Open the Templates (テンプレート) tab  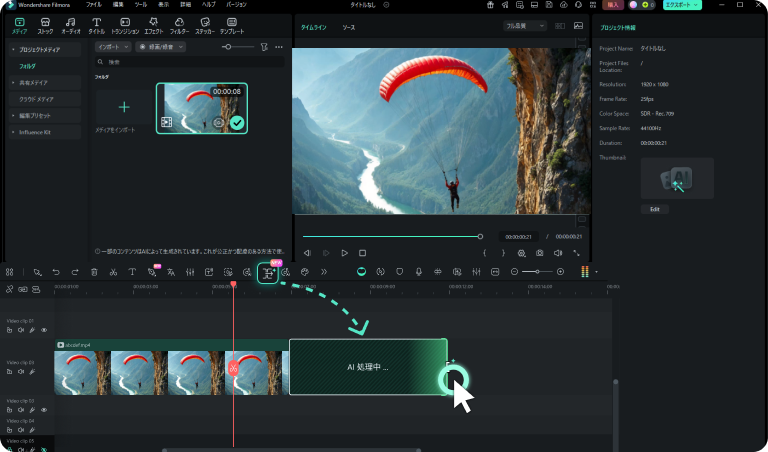pyautogui.click(x=232, y=25)
